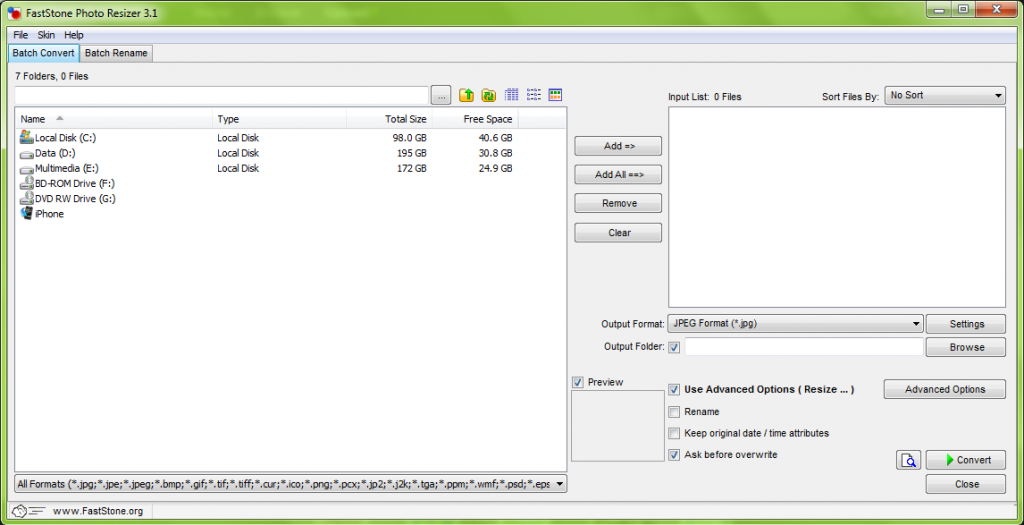The width and height of the screenshot is (1024, 525).
Task: Toggle the Output Folder checkbox
Action: [675, 347]
